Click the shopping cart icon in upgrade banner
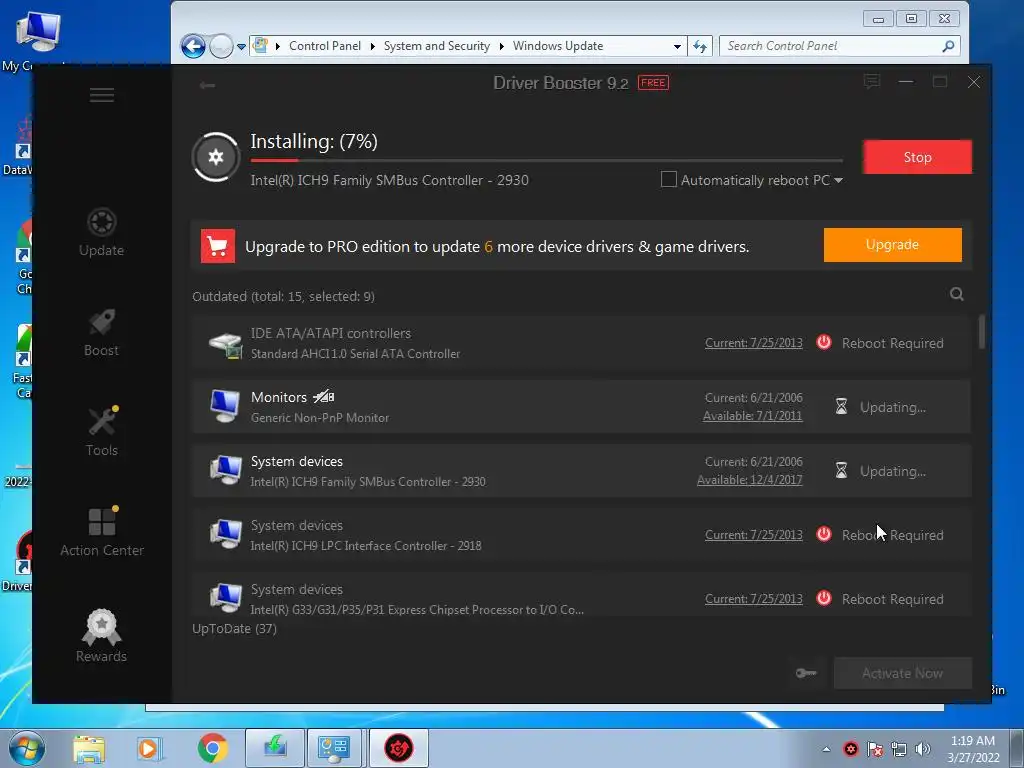 tap(217, 246)
